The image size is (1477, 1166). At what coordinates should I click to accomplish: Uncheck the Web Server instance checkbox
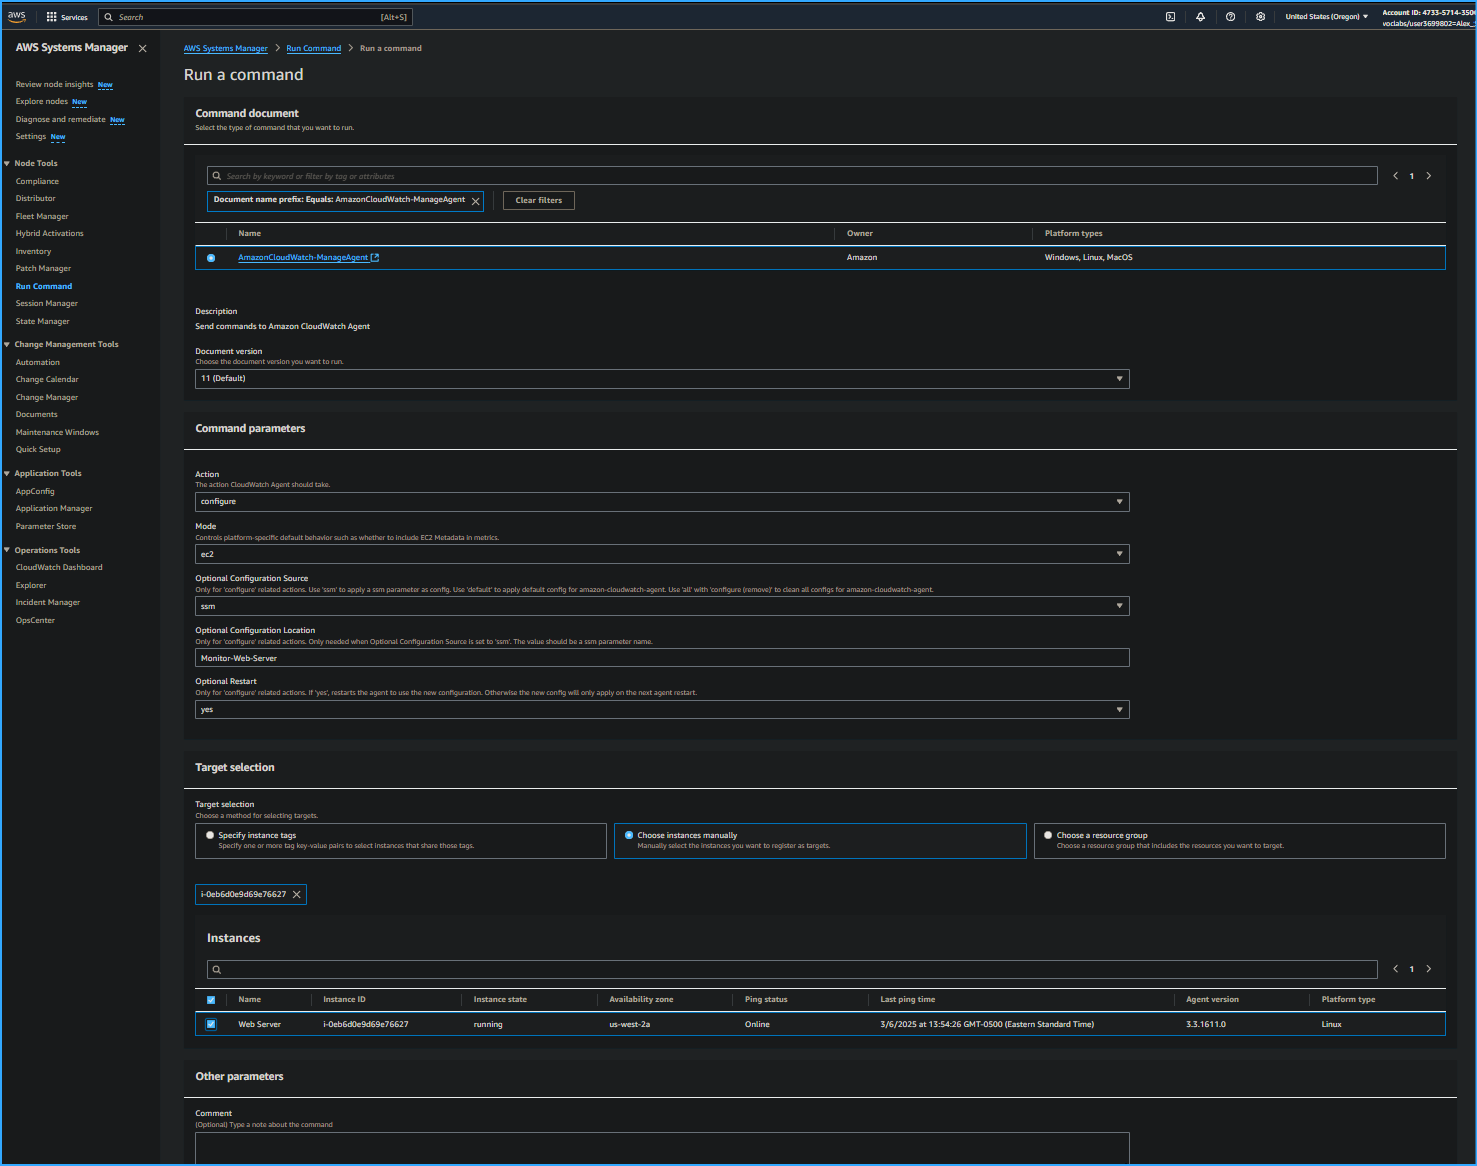point(211,1024)
